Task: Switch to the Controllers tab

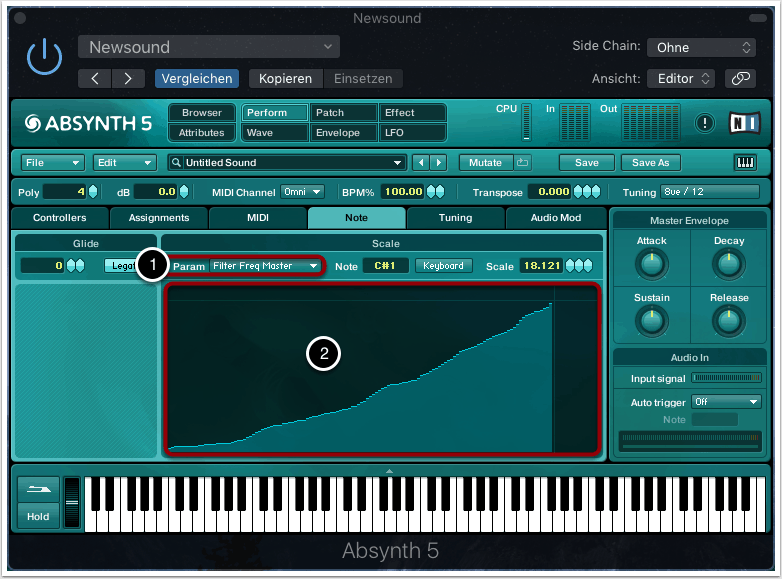Action: pos(60,218)
